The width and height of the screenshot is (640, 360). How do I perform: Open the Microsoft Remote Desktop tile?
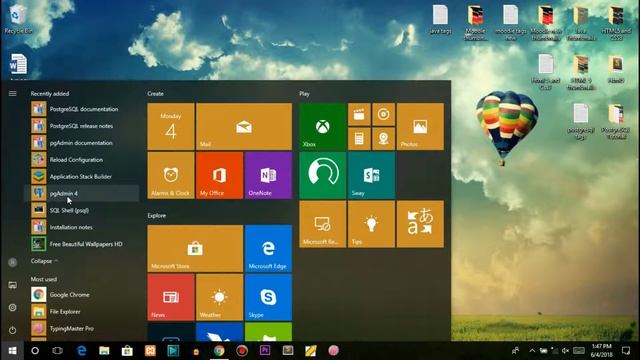[x=322, y=224]
